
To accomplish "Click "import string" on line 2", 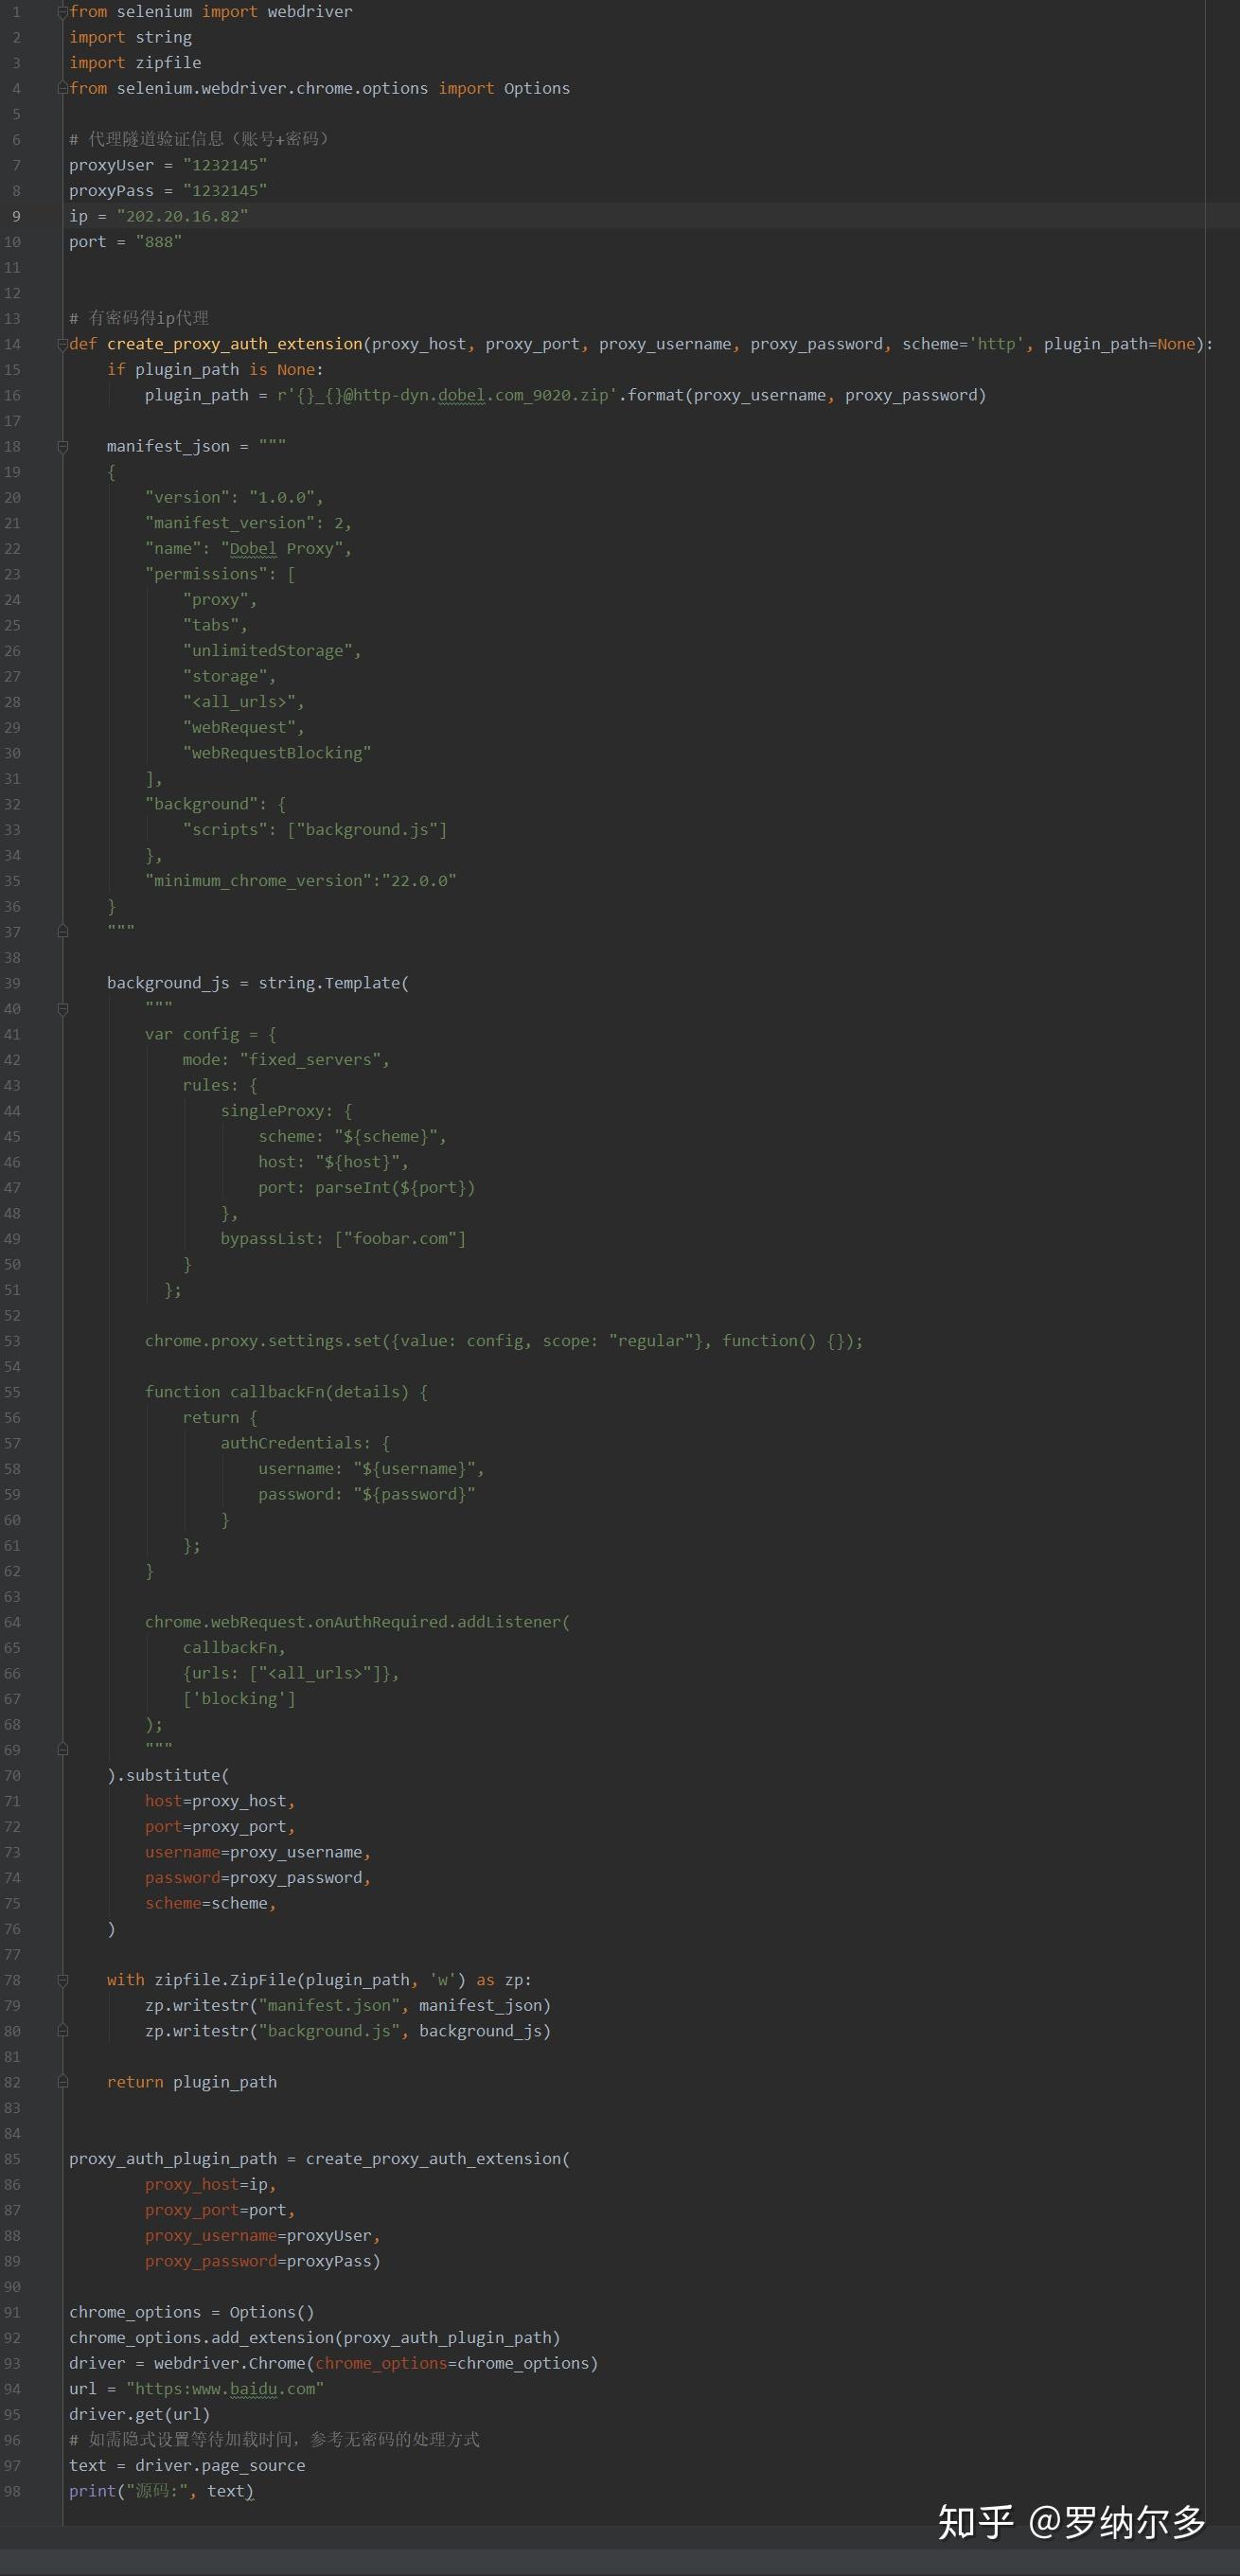I will click(x=130, y=37).
